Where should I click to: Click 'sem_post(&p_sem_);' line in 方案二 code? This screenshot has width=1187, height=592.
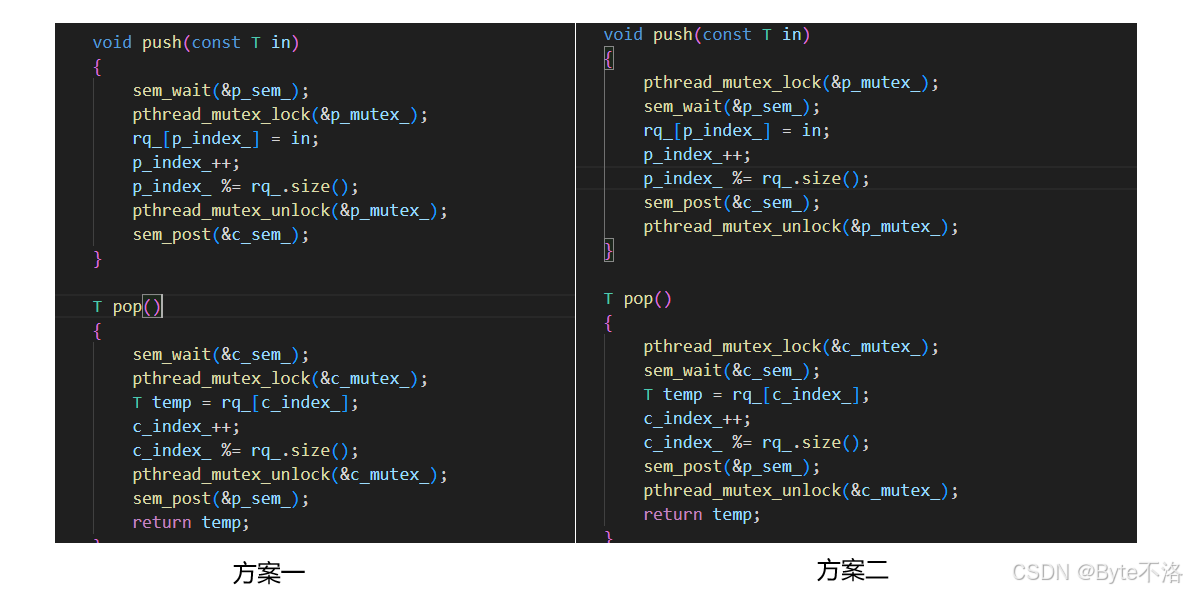tap(732, 467)
